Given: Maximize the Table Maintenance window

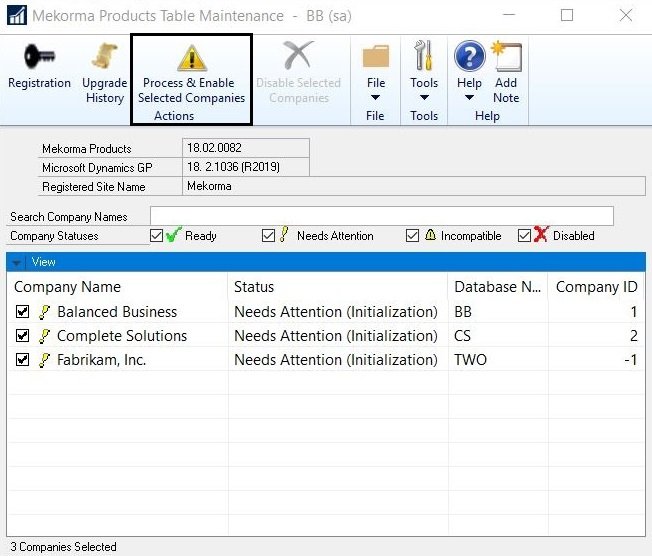Looking at the screenshot, I should pos(567,15).
